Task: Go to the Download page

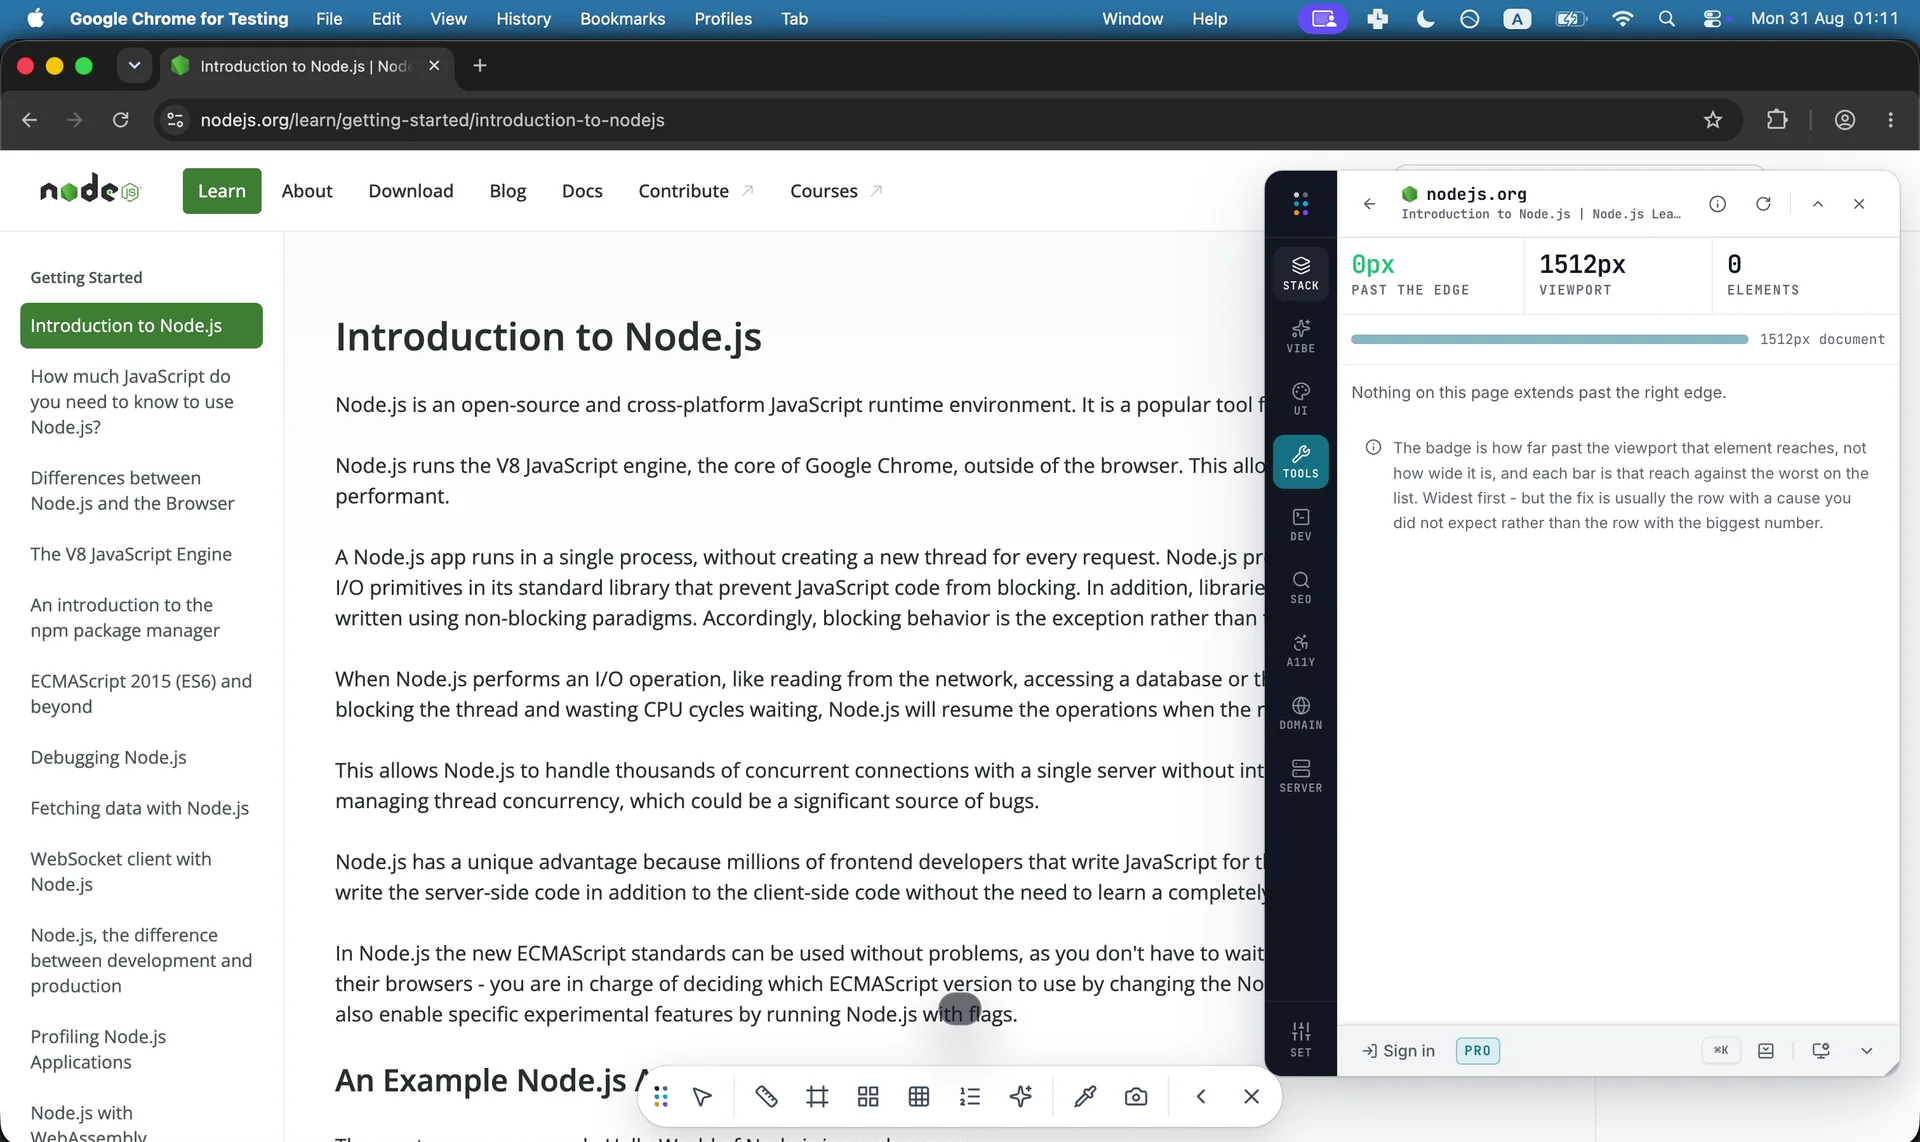Action: (411, 191)
